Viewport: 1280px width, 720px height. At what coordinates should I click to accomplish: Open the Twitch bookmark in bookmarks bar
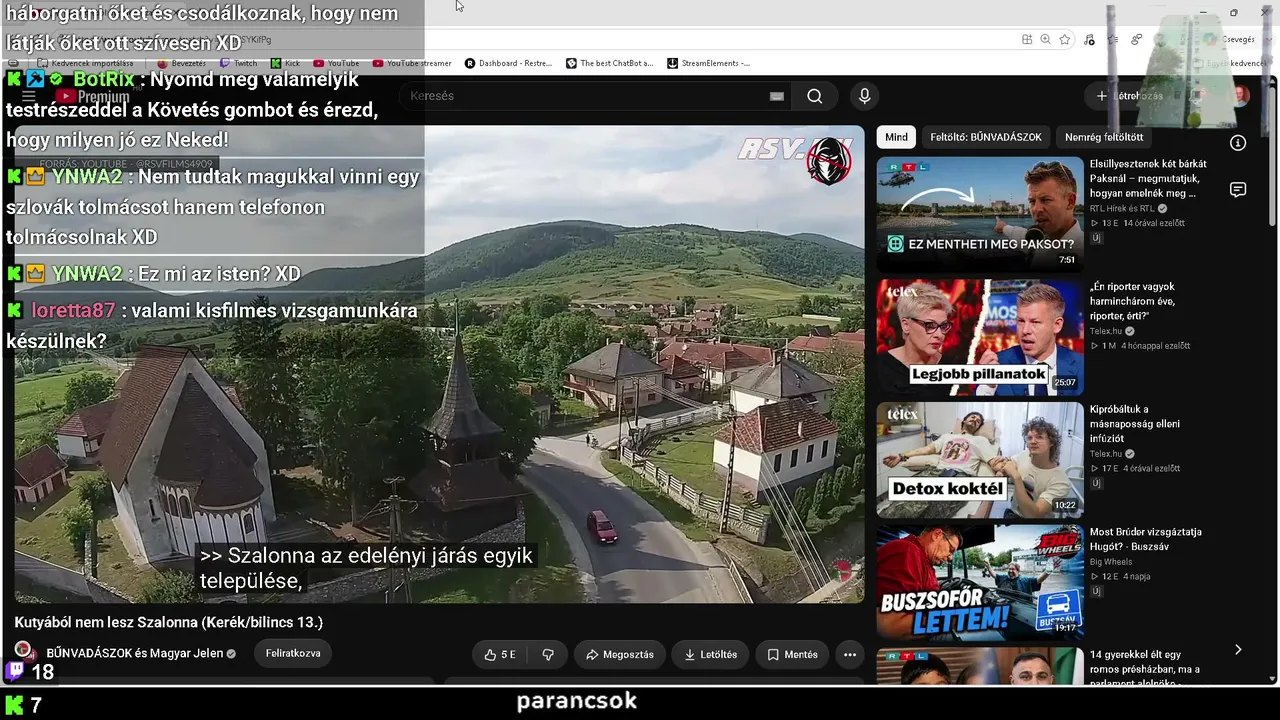[x=239, y=63]
